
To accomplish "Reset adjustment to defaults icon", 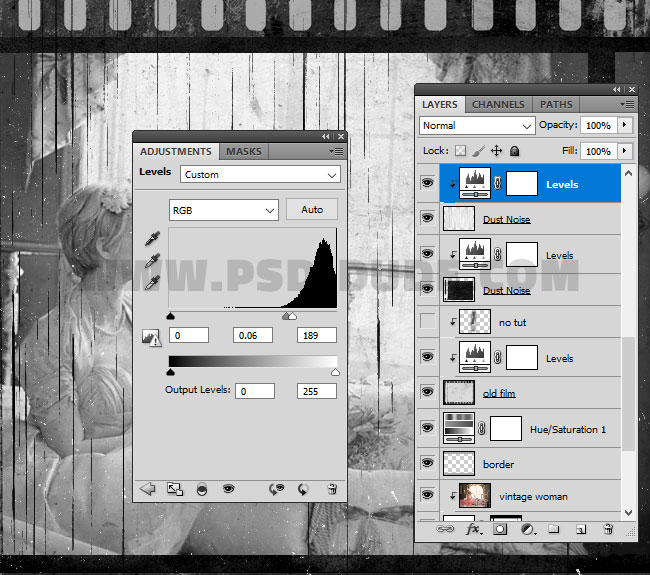I will [303, 489].
